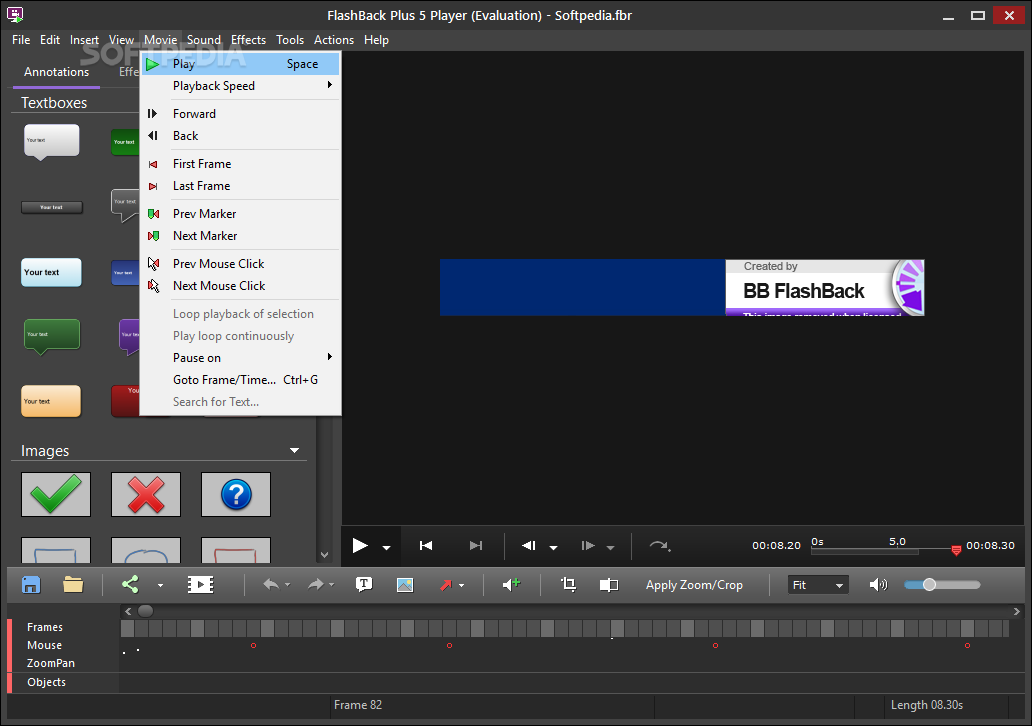Viewport: 1032px width, 726px height.
Task: Select the blue question mark image
Action: (x=236, y=494)
